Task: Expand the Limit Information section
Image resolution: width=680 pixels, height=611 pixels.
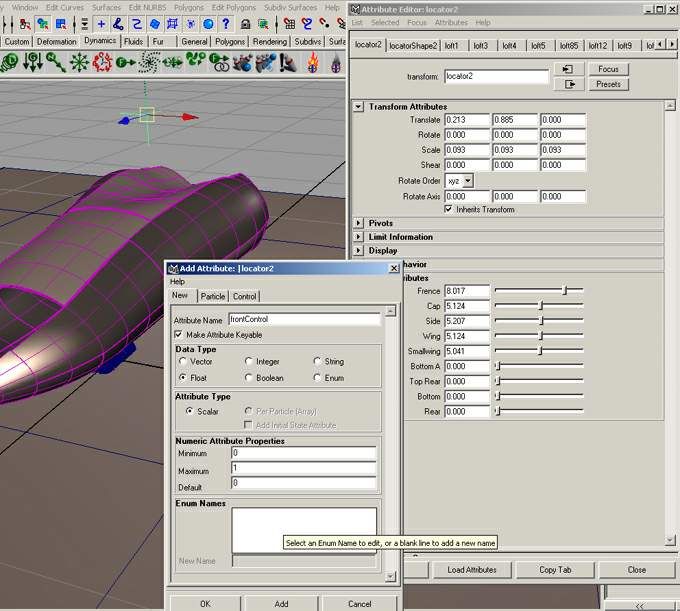Action: [358, 237]
